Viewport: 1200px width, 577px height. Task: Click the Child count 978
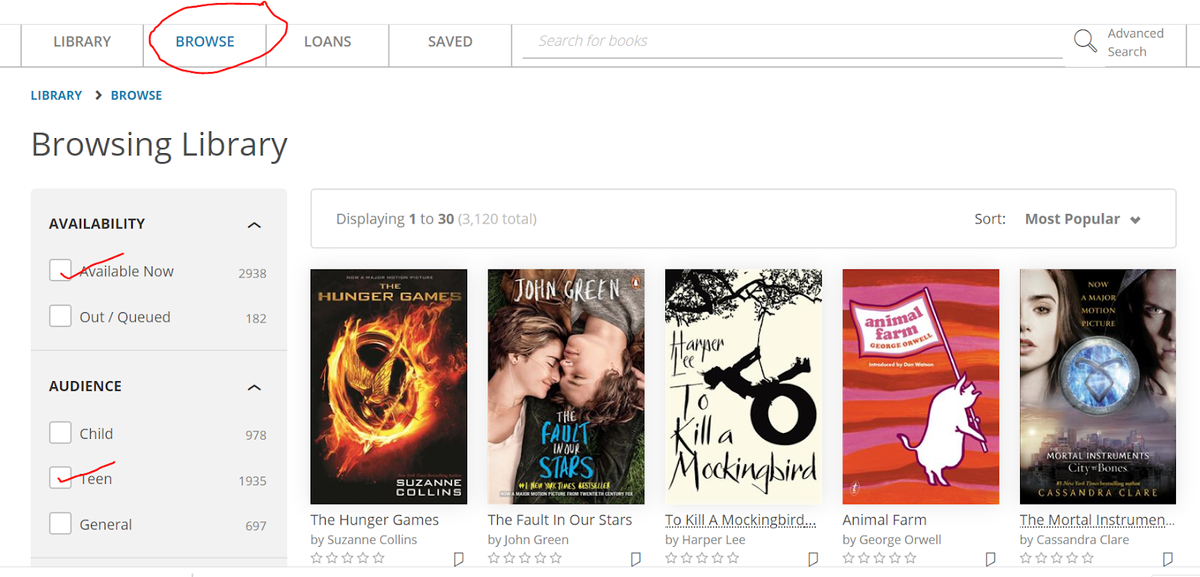pos(256,435)
